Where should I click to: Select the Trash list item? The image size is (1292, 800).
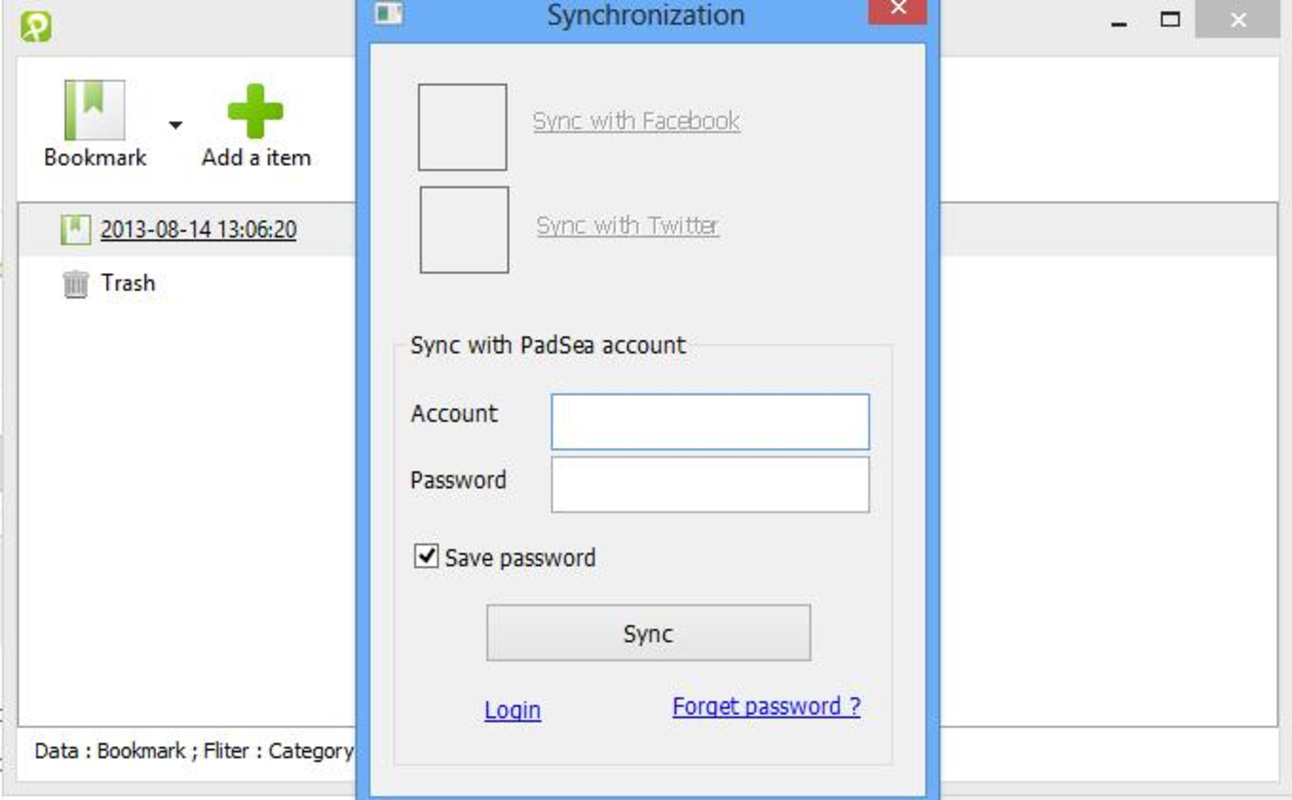point(128,283)
